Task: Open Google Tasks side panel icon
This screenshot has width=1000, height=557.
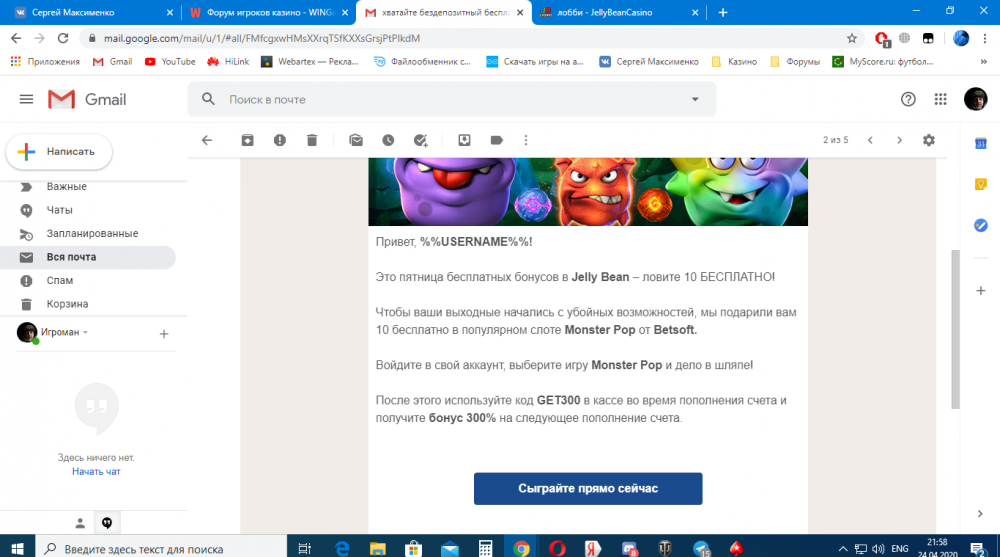Action: pyautogui.click(x=981, y=225)
